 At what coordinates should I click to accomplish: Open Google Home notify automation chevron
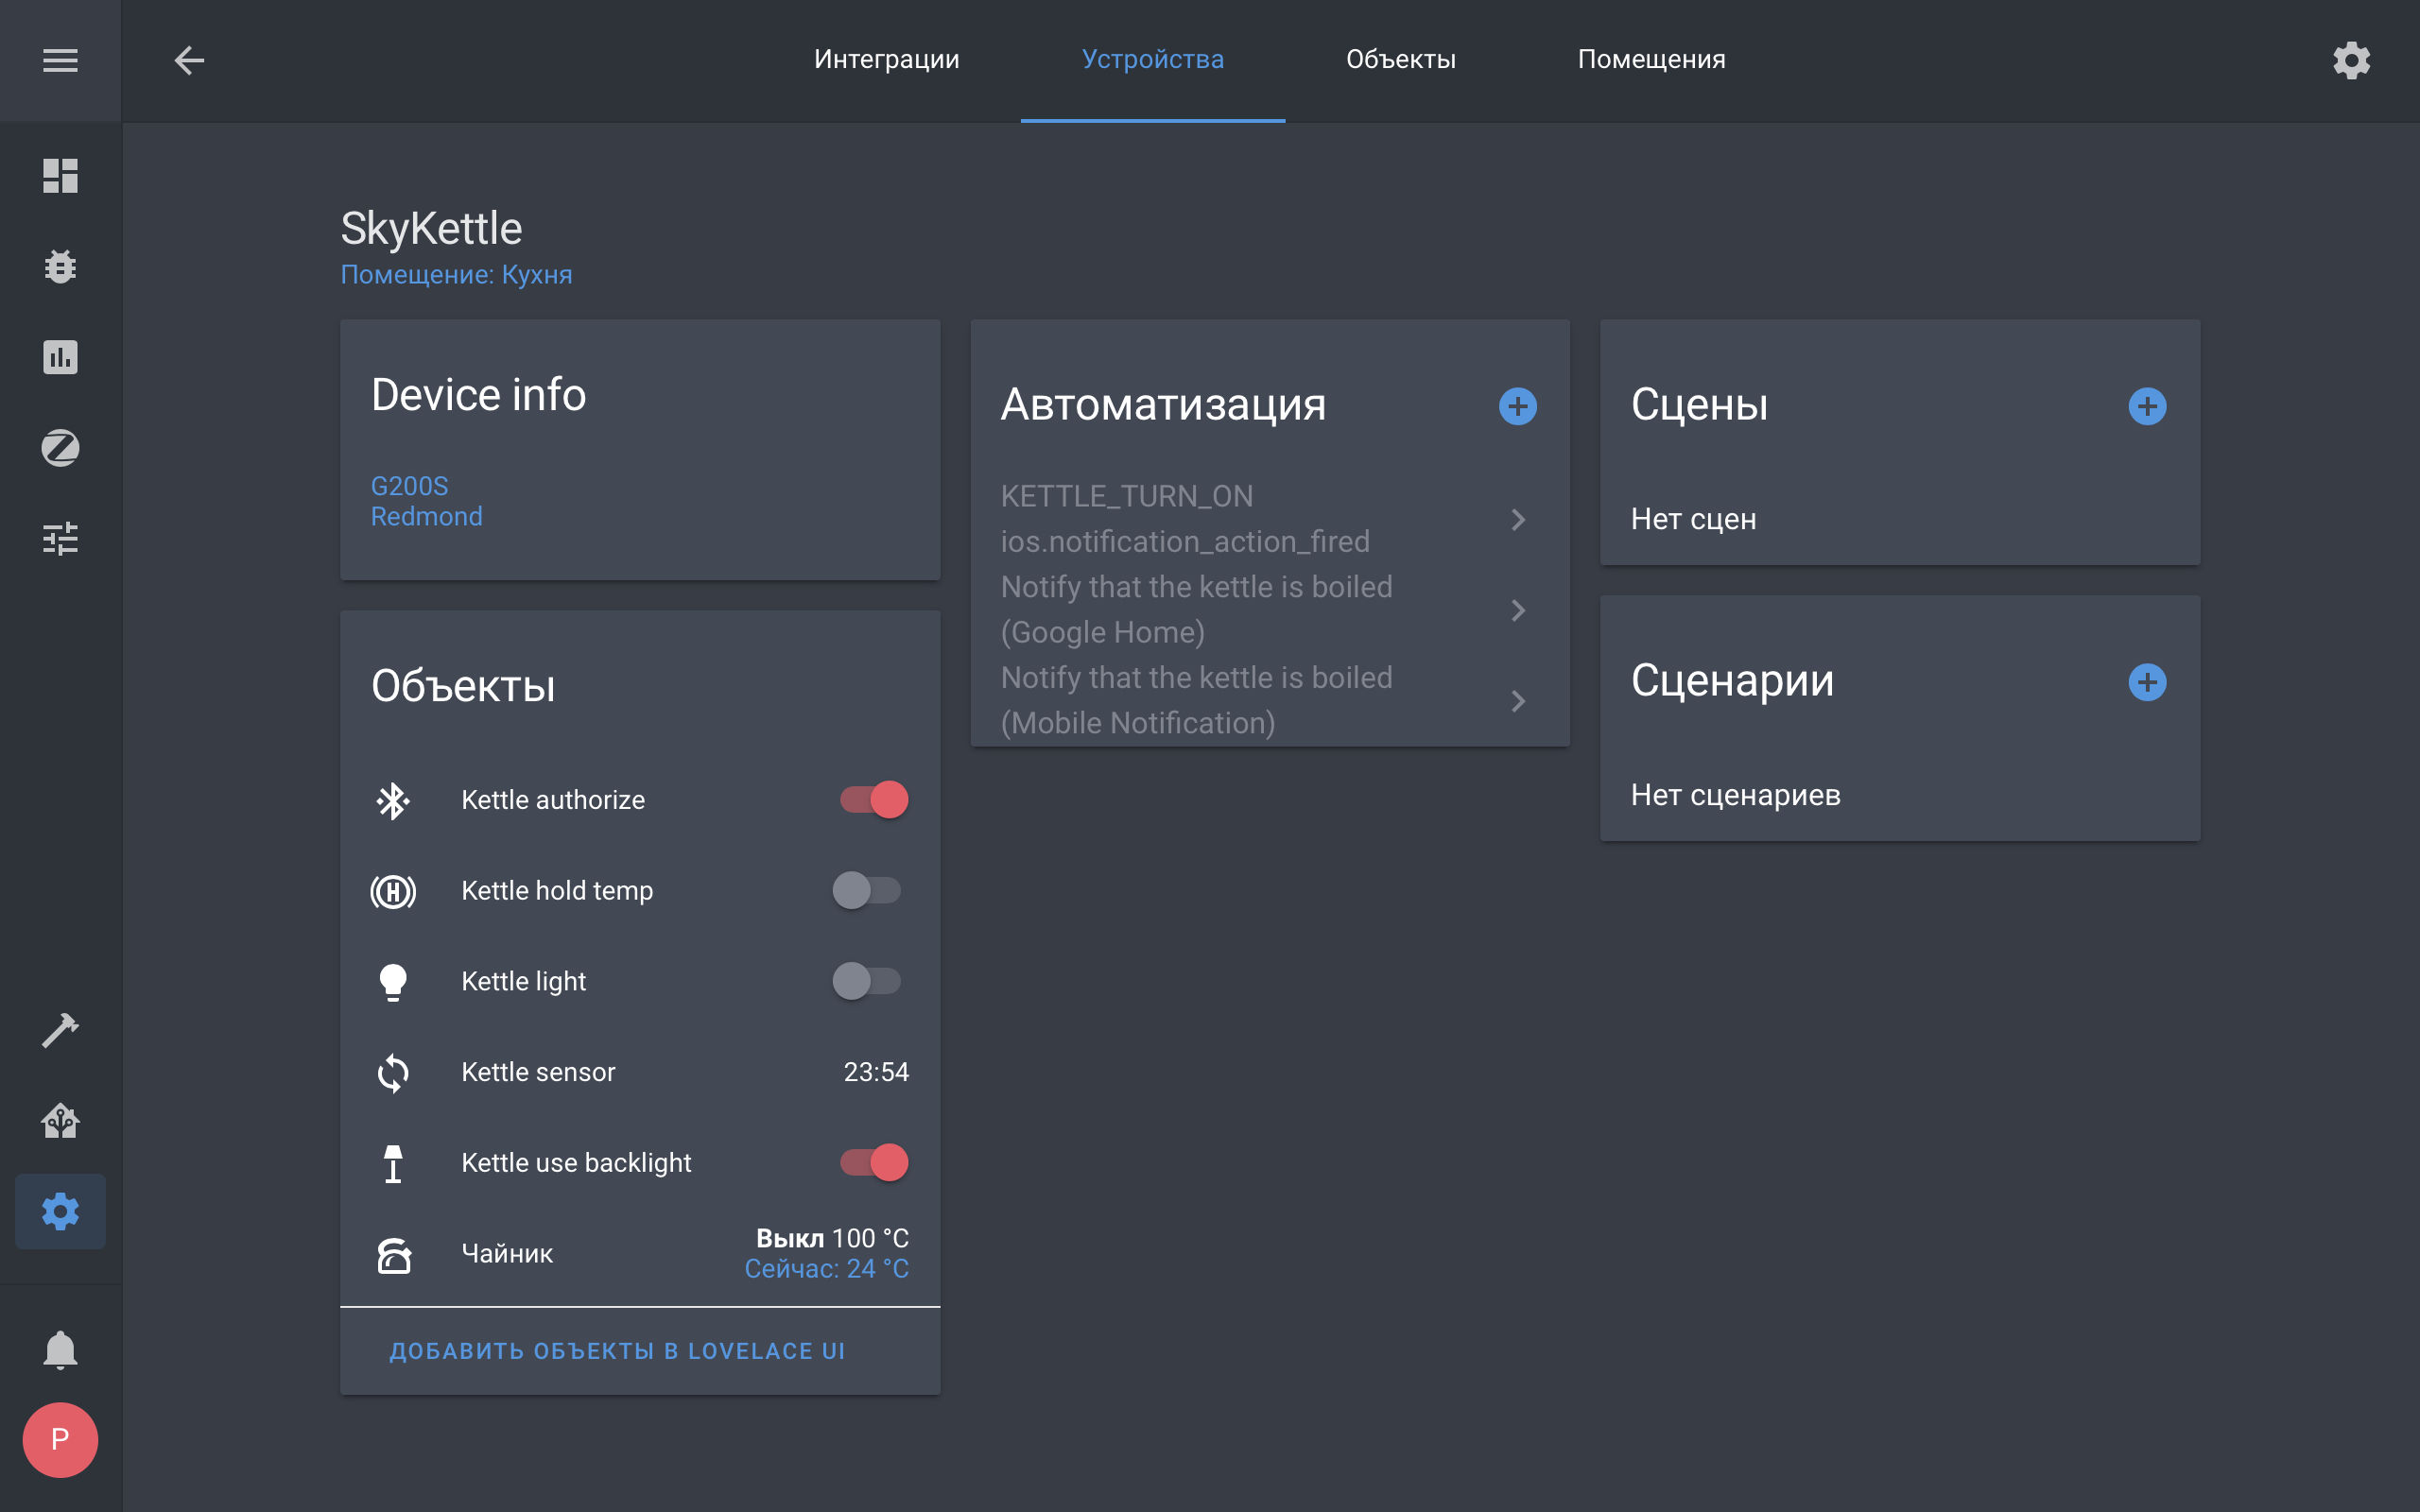(1517, 610)
